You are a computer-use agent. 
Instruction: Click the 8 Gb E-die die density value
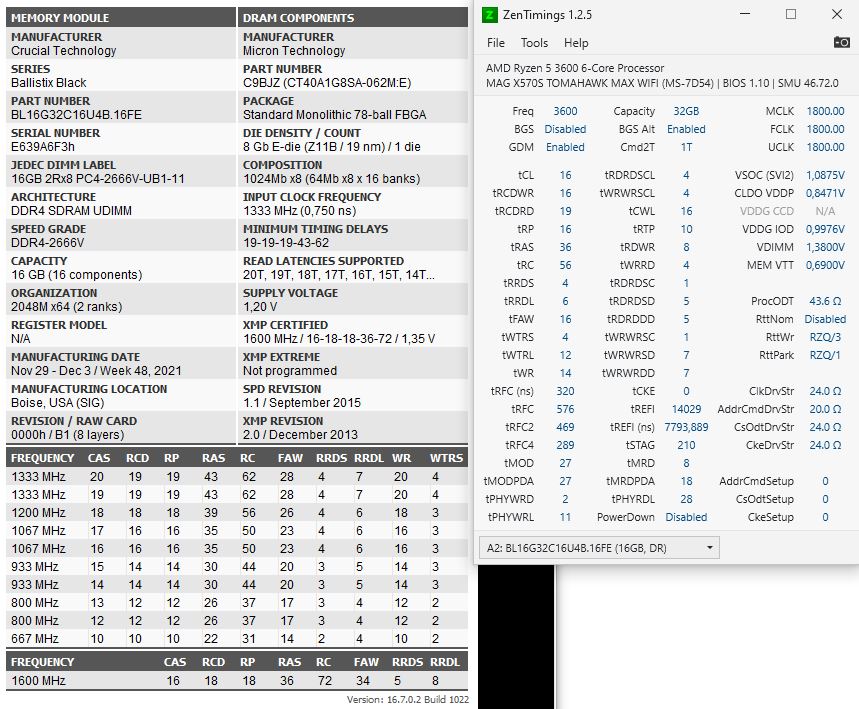[x=331, y=147]
